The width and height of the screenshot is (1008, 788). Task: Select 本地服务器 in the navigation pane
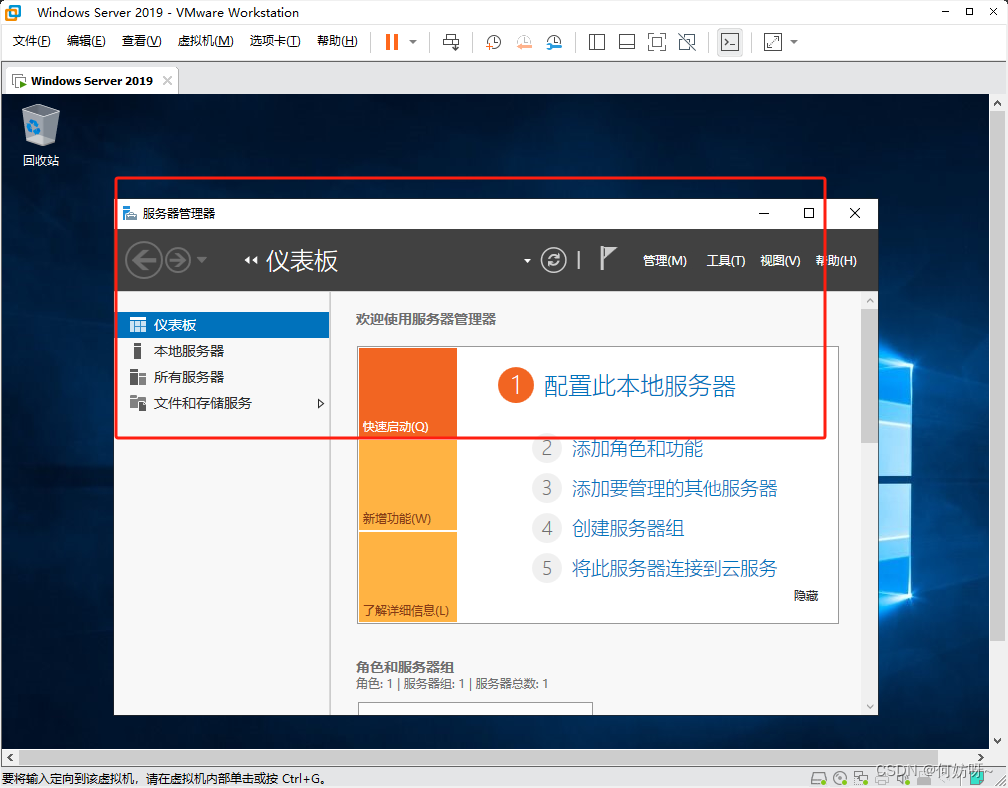click(x=223, y=351)
